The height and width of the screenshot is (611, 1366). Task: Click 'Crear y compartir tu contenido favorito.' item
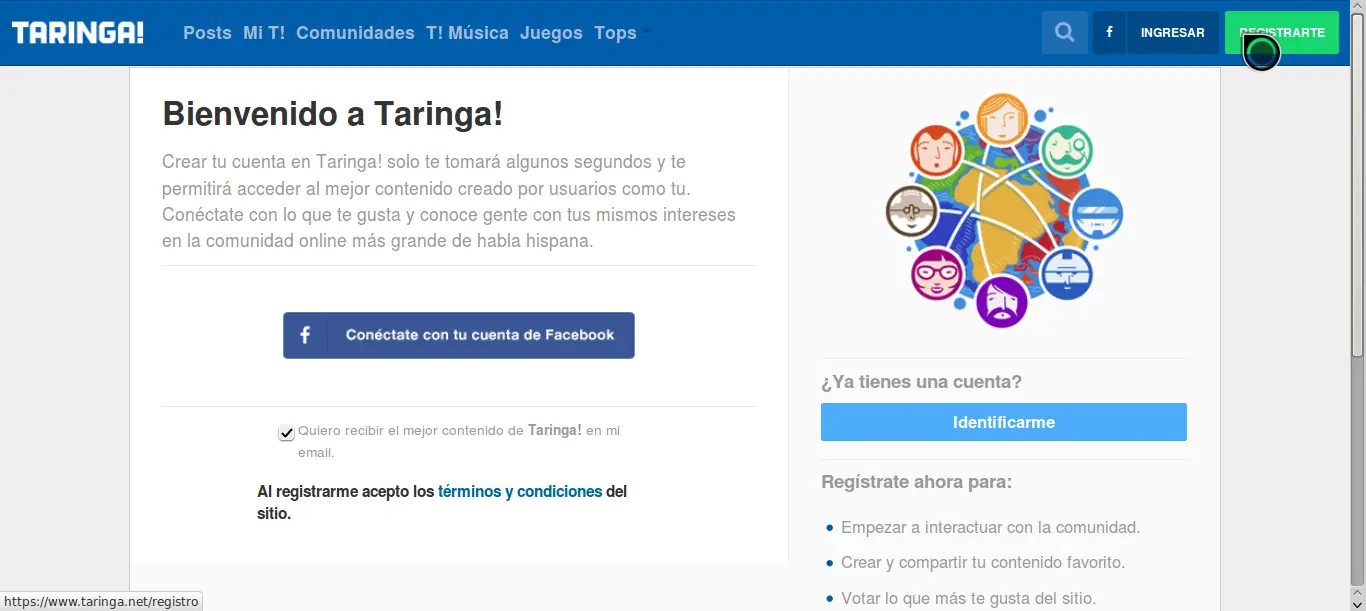pyautogui.click(x=983, y=562)
